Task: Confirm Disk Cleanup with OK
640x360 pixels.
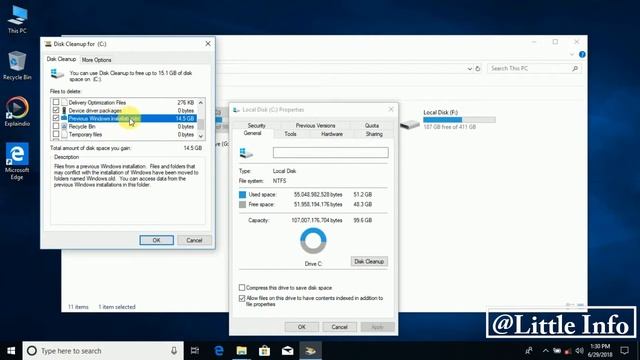Action: pos(156,240)
